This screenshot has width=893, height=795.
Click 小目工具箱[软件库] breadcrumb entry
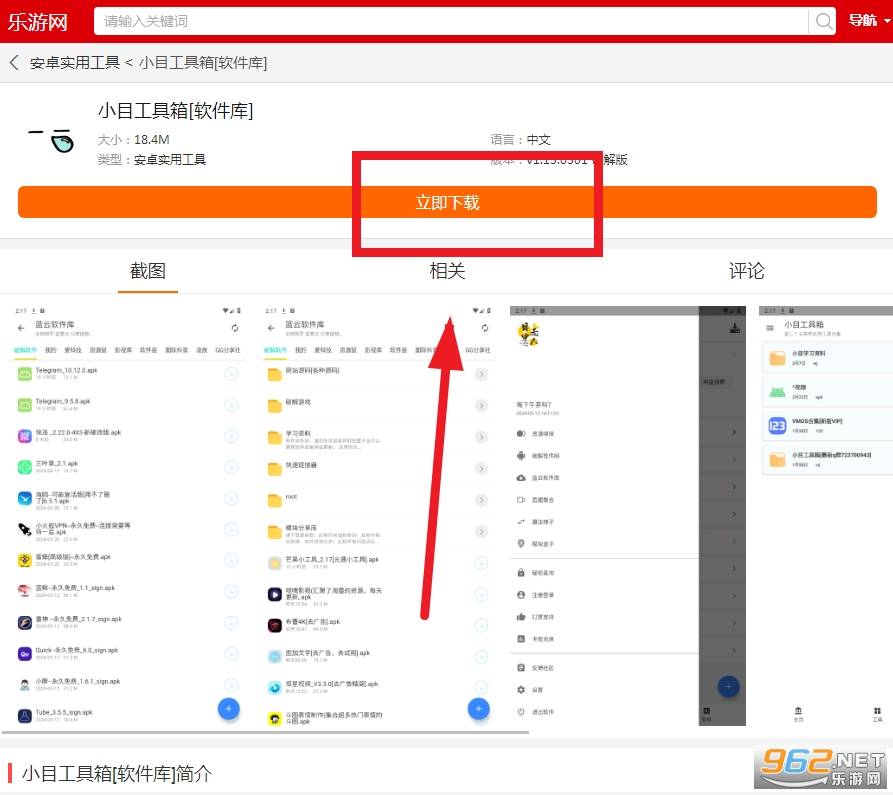(x=203, y=63)
